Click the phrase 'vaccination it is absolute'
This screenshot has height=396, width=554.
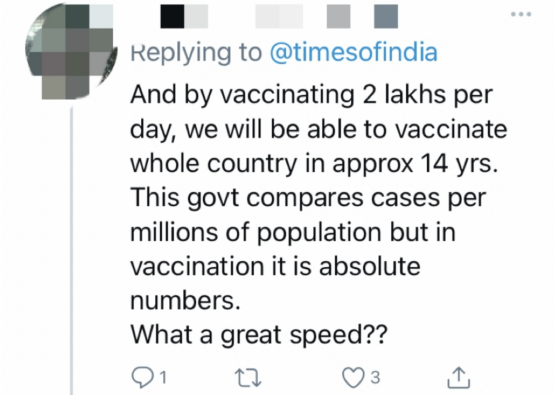(x=276, y=266)
